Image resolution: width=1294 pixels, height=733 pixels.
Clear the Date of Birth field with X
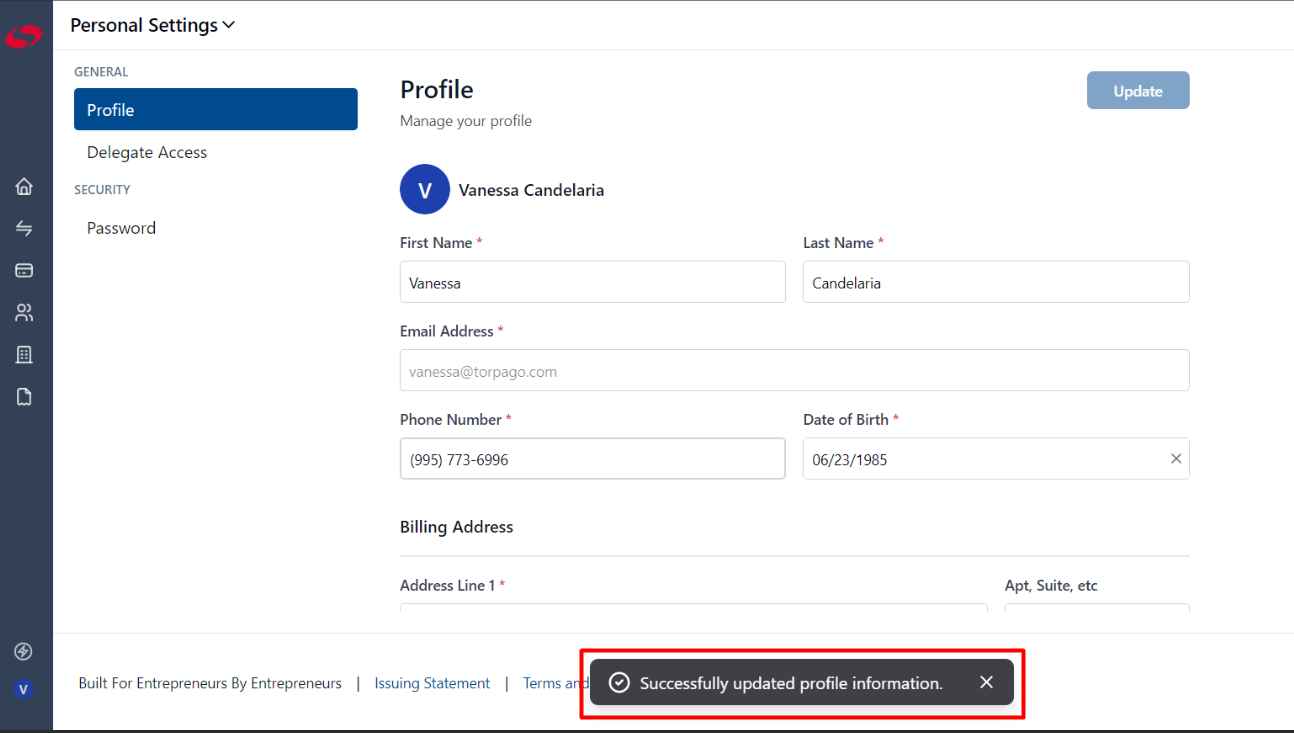tap(1176, 459)
